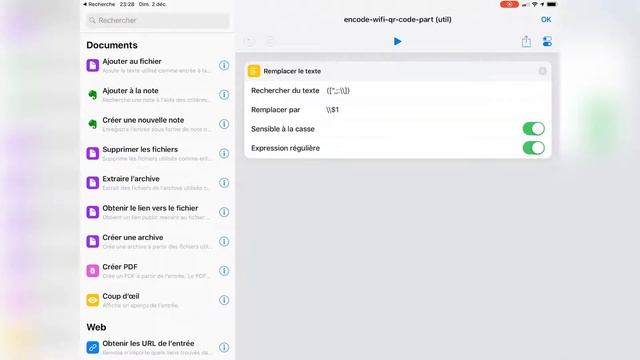Show info for Créer une archive
Viewport: 640px width, 360px height.
point(224,242)
